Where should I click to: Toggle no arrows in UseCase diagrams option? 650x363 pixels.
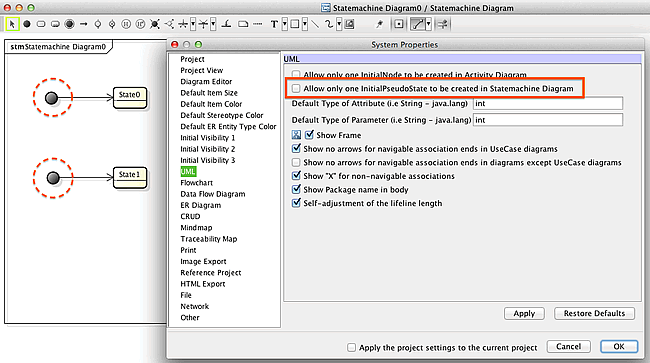(x=296, y=149)
